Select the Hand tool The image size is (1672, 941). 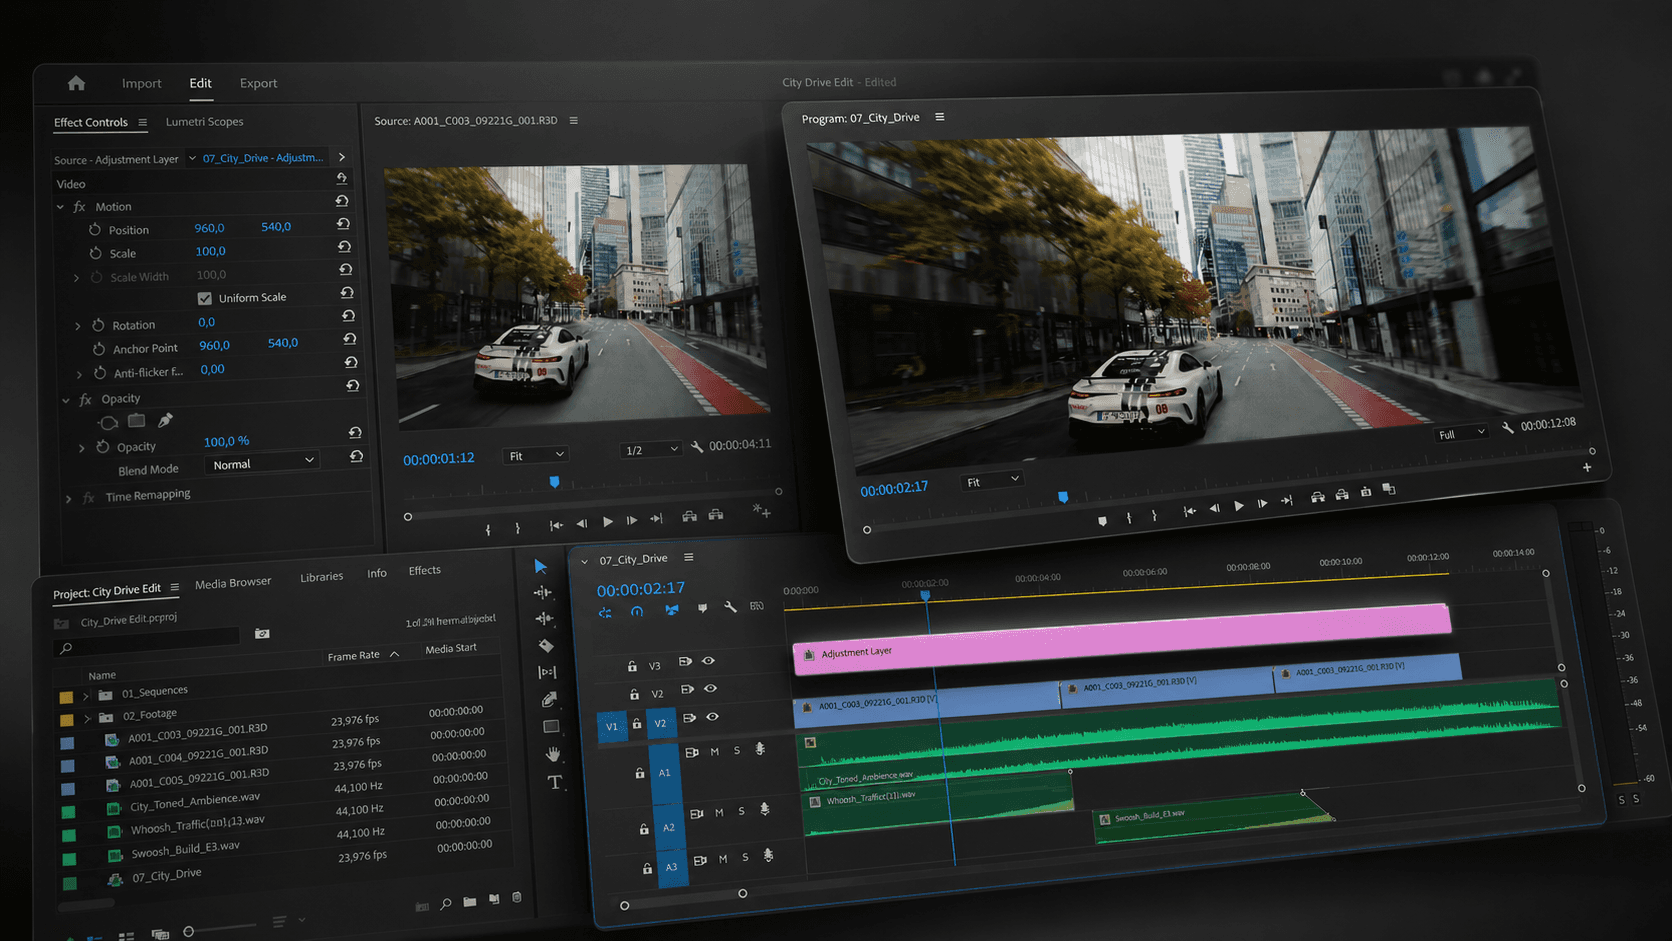[x=553, y=754]
